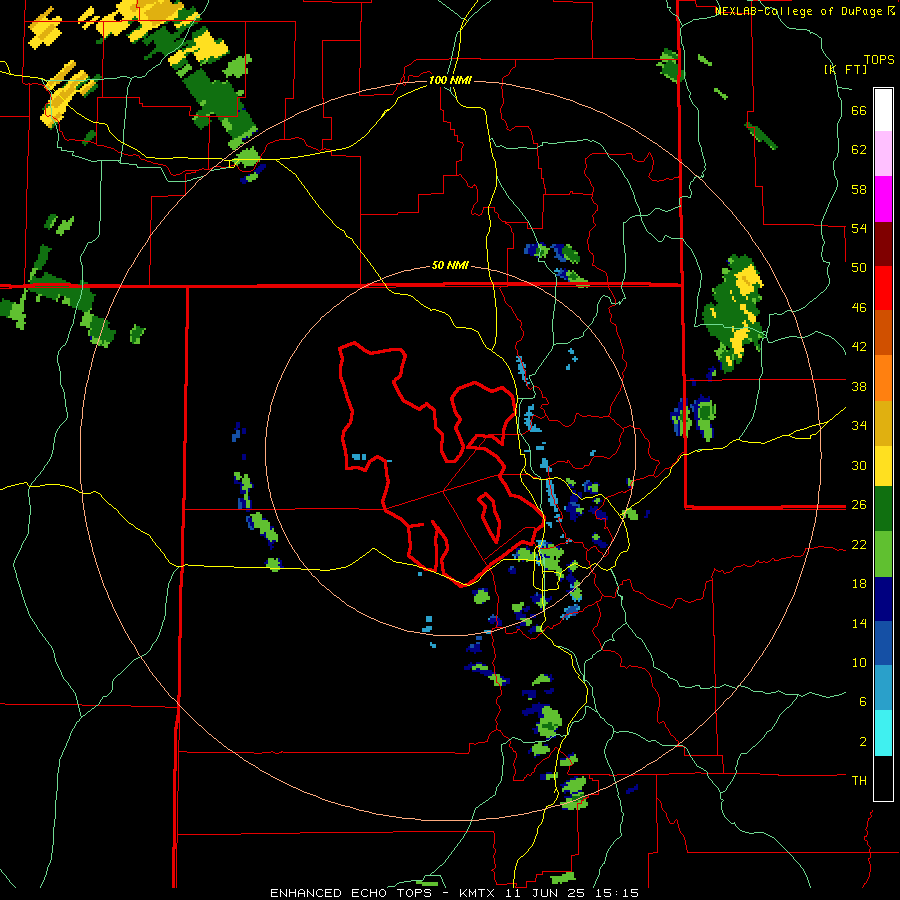The image size is (900, 900).
Task: Click the '15:15' timestamp in the caption
Action: pos(617,893)
